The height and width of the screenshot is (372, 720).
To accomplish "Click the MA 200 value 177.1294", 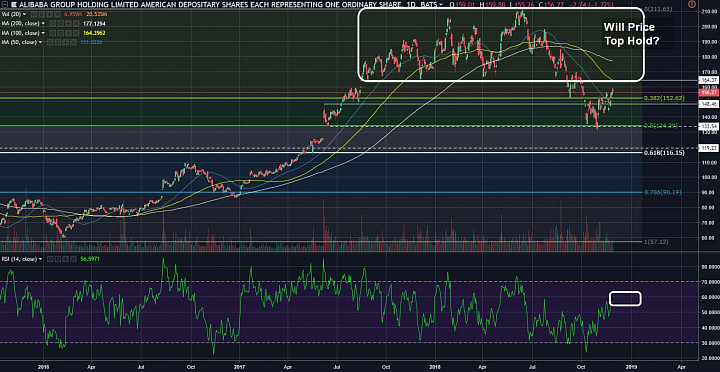I will coord(94,23).
